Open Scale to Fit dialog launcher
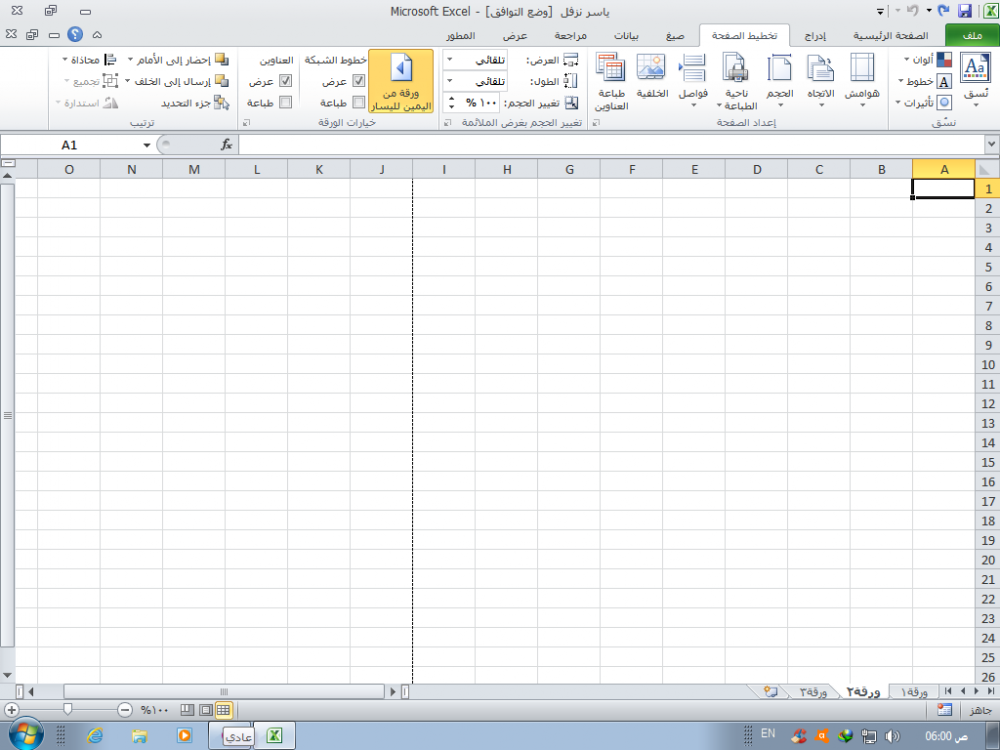 [x=448, y=122]
